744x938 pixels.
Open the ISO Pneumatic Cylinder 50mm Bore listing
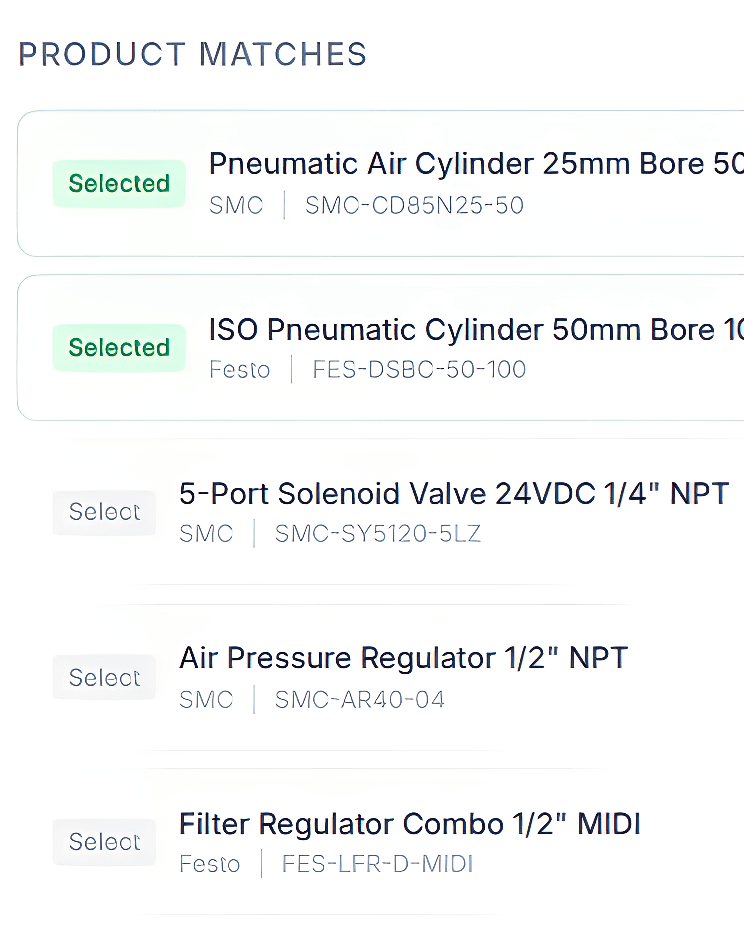[x=450, y=329]
